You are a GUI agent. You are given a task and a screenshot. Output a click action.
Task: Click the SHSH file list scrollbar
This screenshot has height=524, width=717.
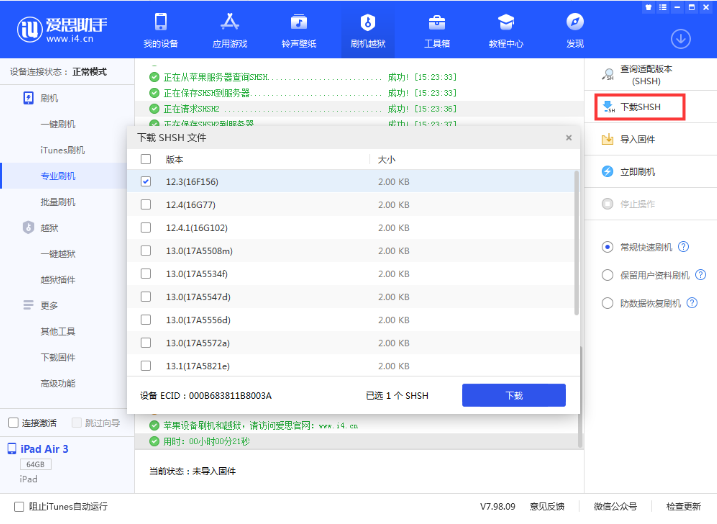[x=575, y=242]
